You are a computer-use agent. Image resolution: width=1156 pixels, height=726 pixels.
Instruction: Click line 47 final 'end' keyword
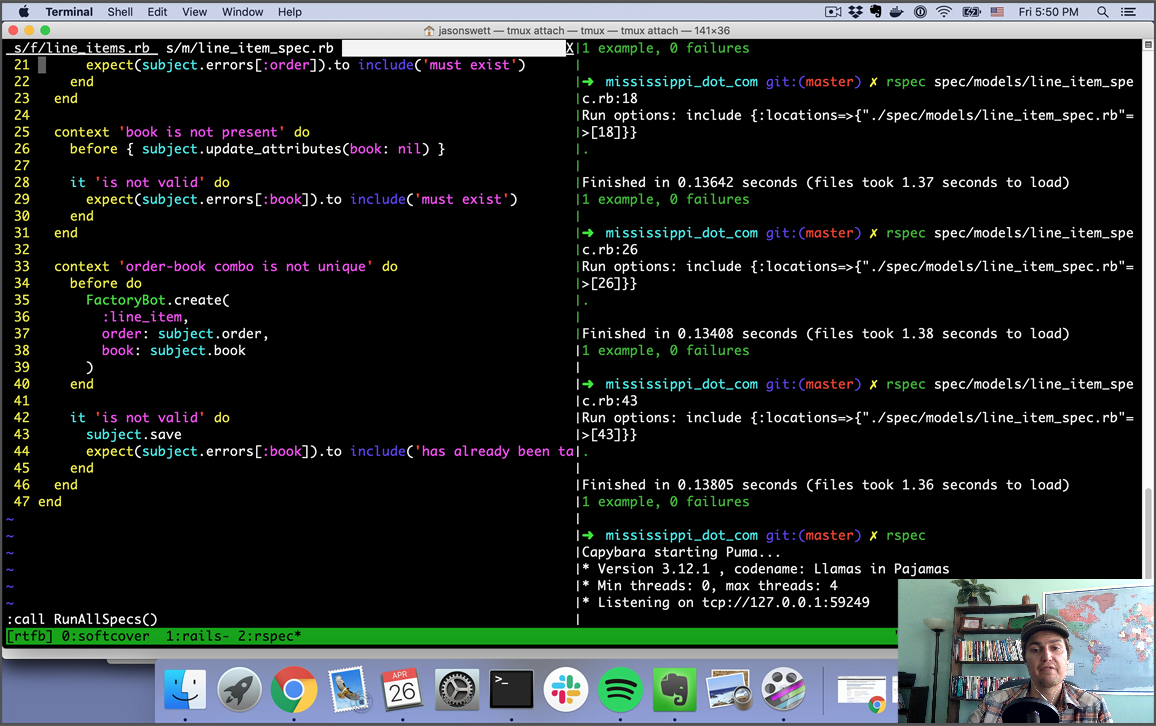pos(49,501)
